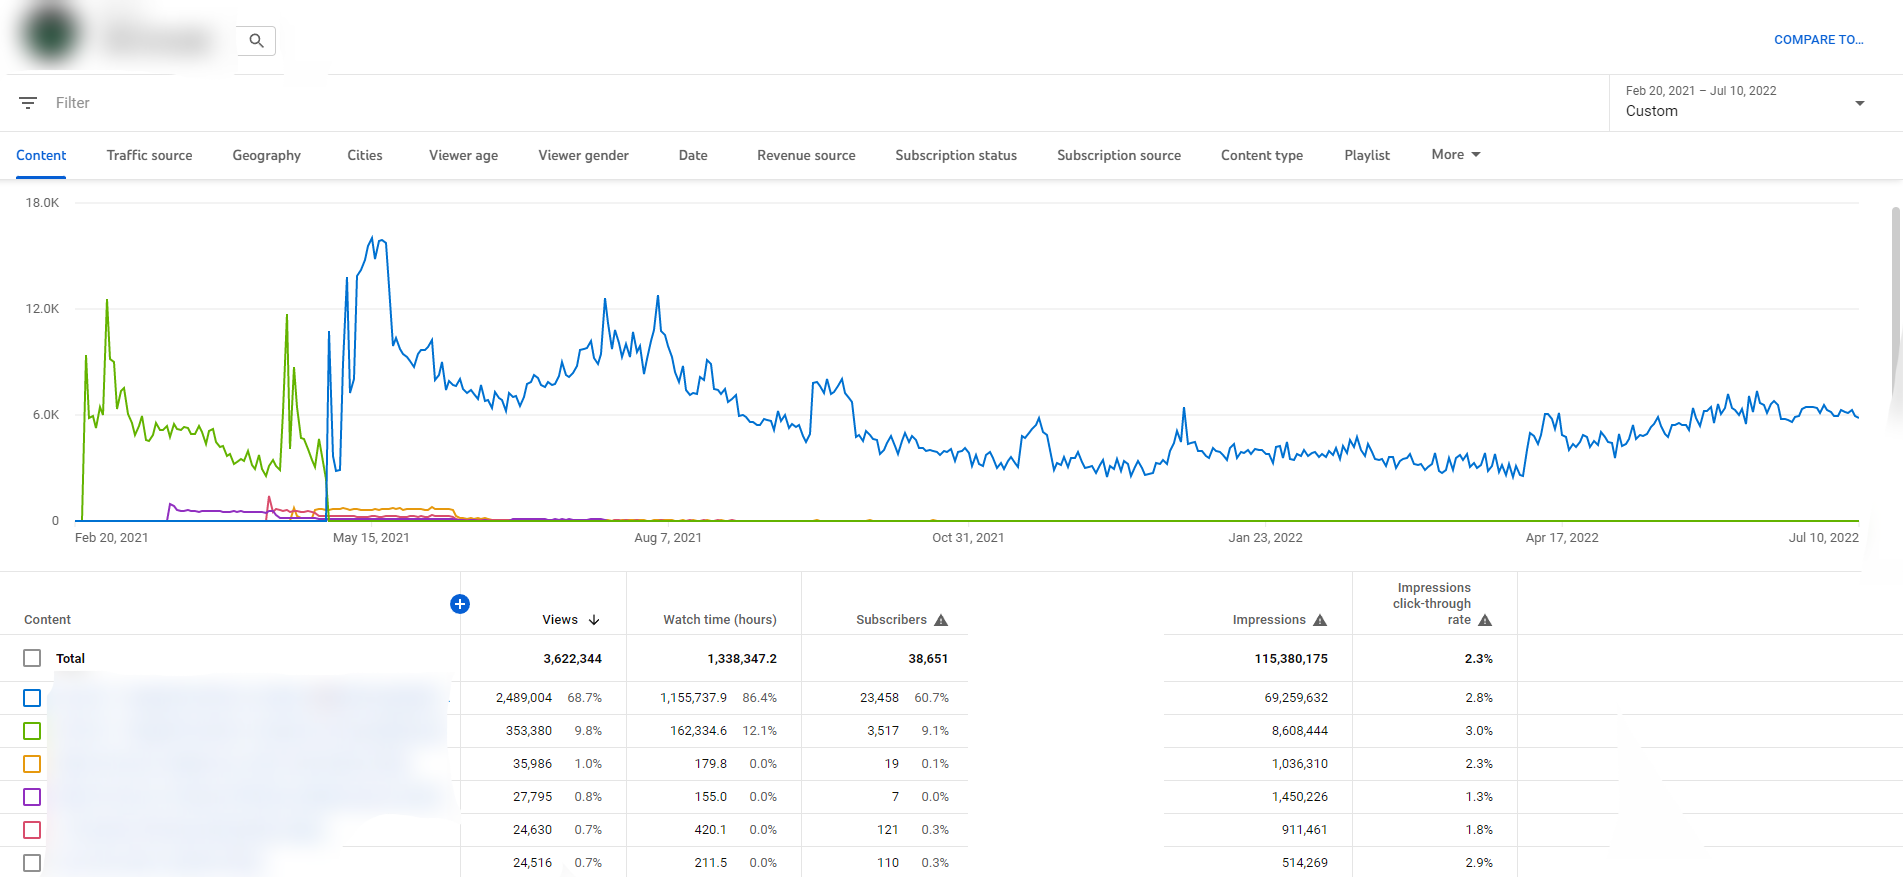Click total watch time value 1,338,347.2
This screenshot has width=1903, height=877.
pos(742,659)
